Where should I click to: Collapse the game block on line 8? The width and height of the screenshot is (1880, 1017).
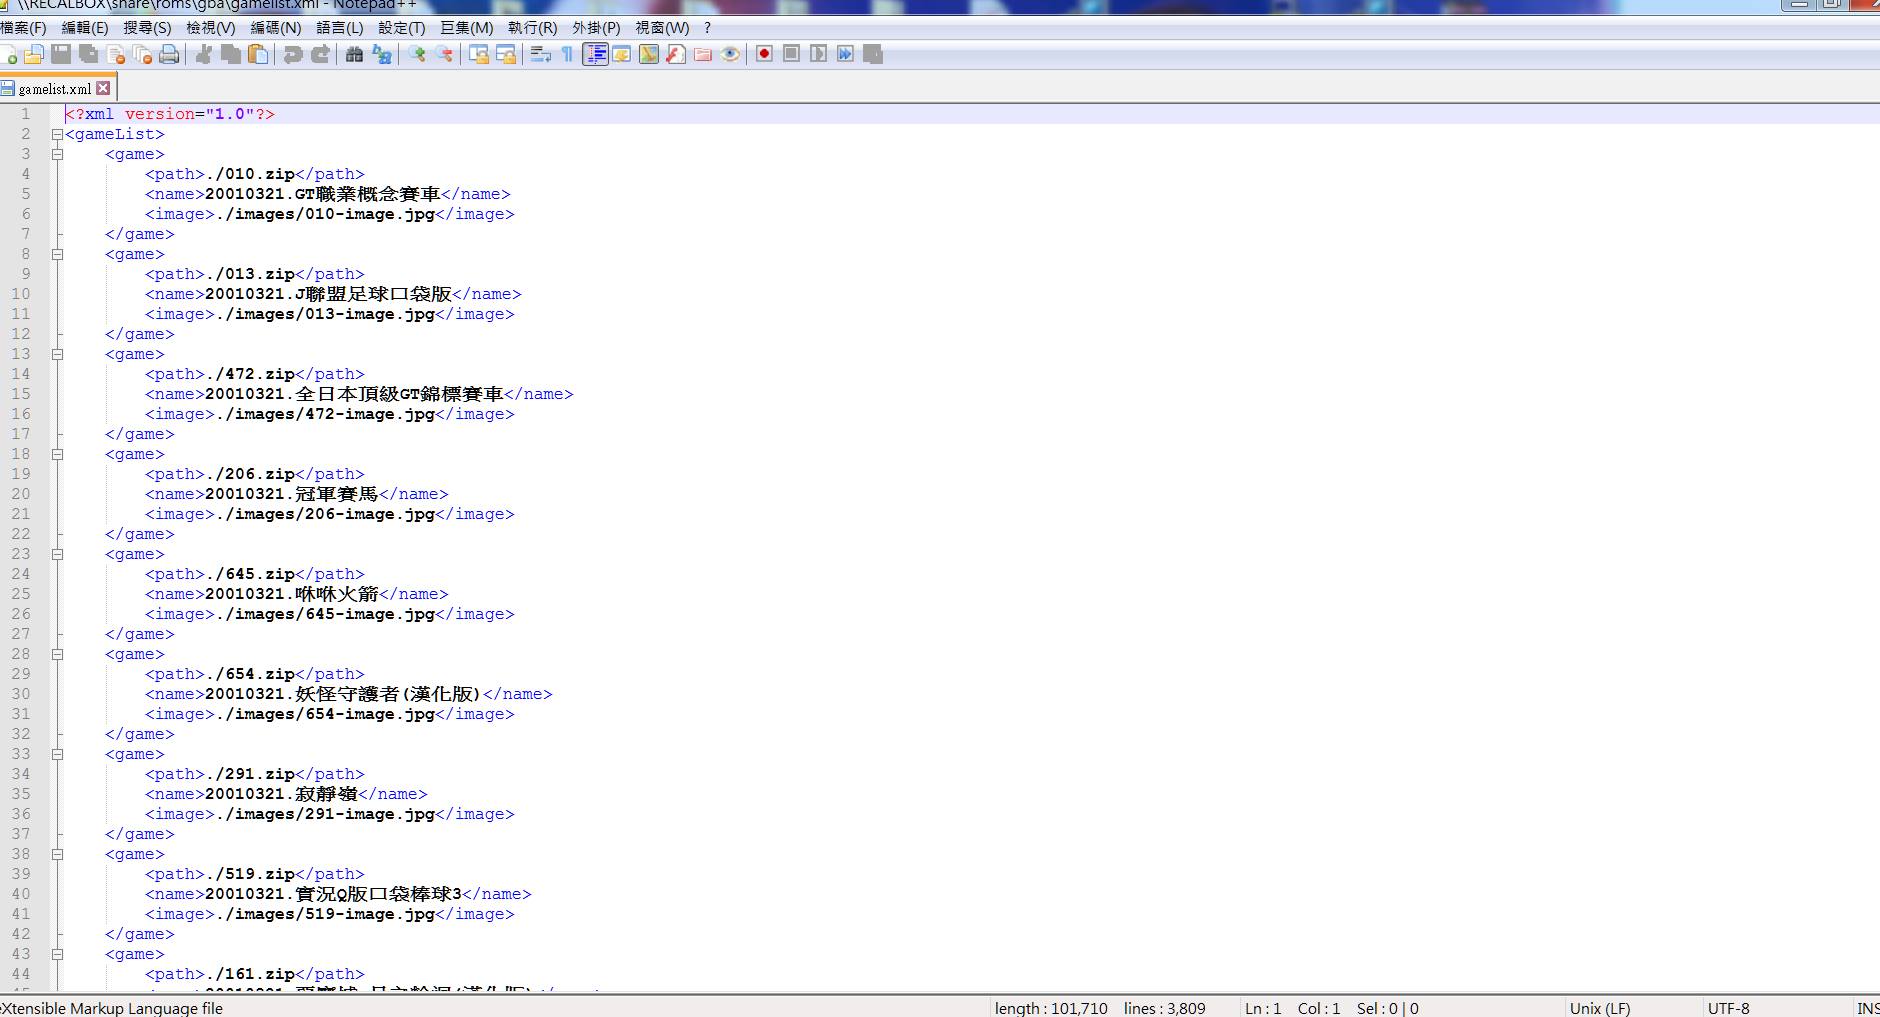click(x=57, y=254)
